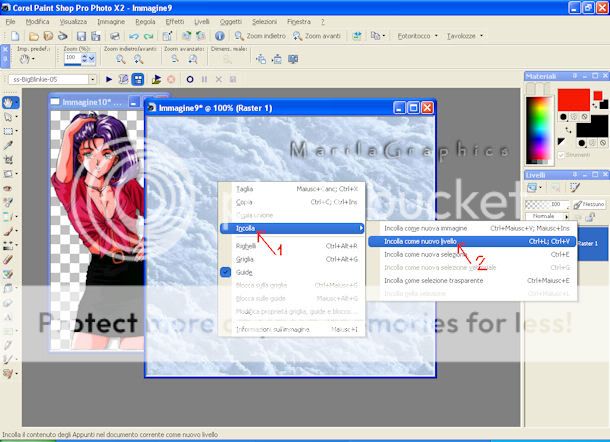Image resolution: width=610 pixels, height=442 pixels.
Task: Set foreground to transparent
Action: pyautogui.click(x=584, y=117)
